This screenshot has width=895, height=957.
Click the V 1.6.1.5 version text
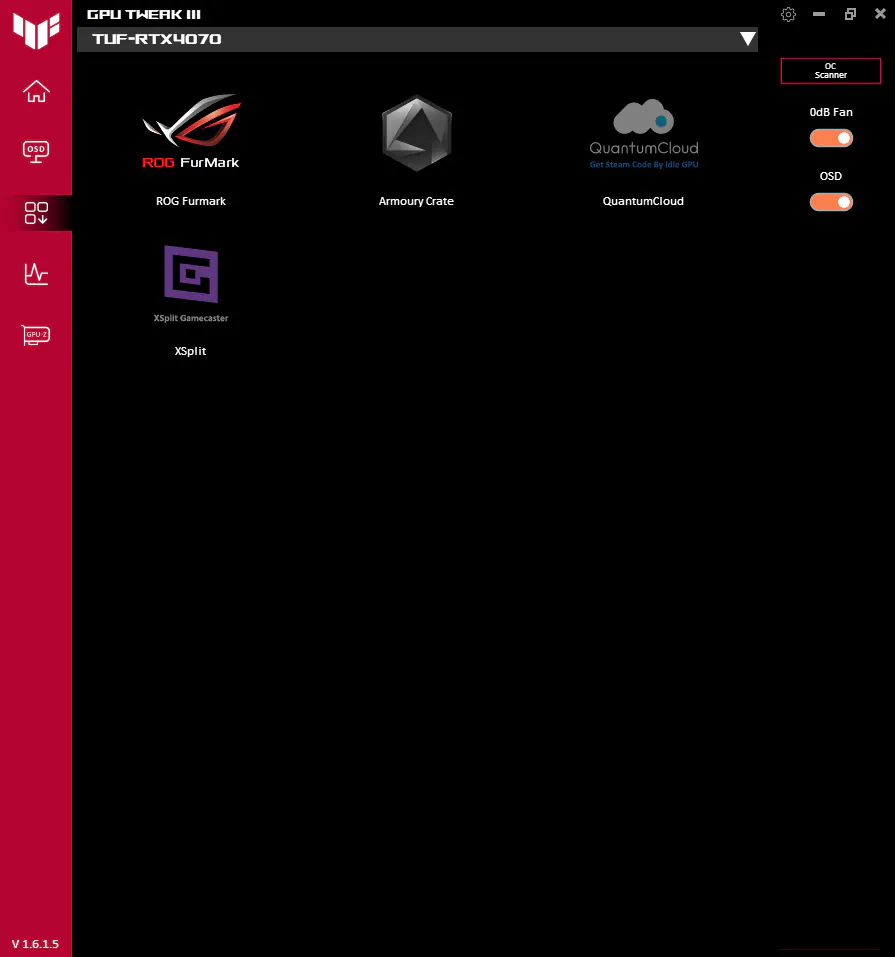pos(35,944)
